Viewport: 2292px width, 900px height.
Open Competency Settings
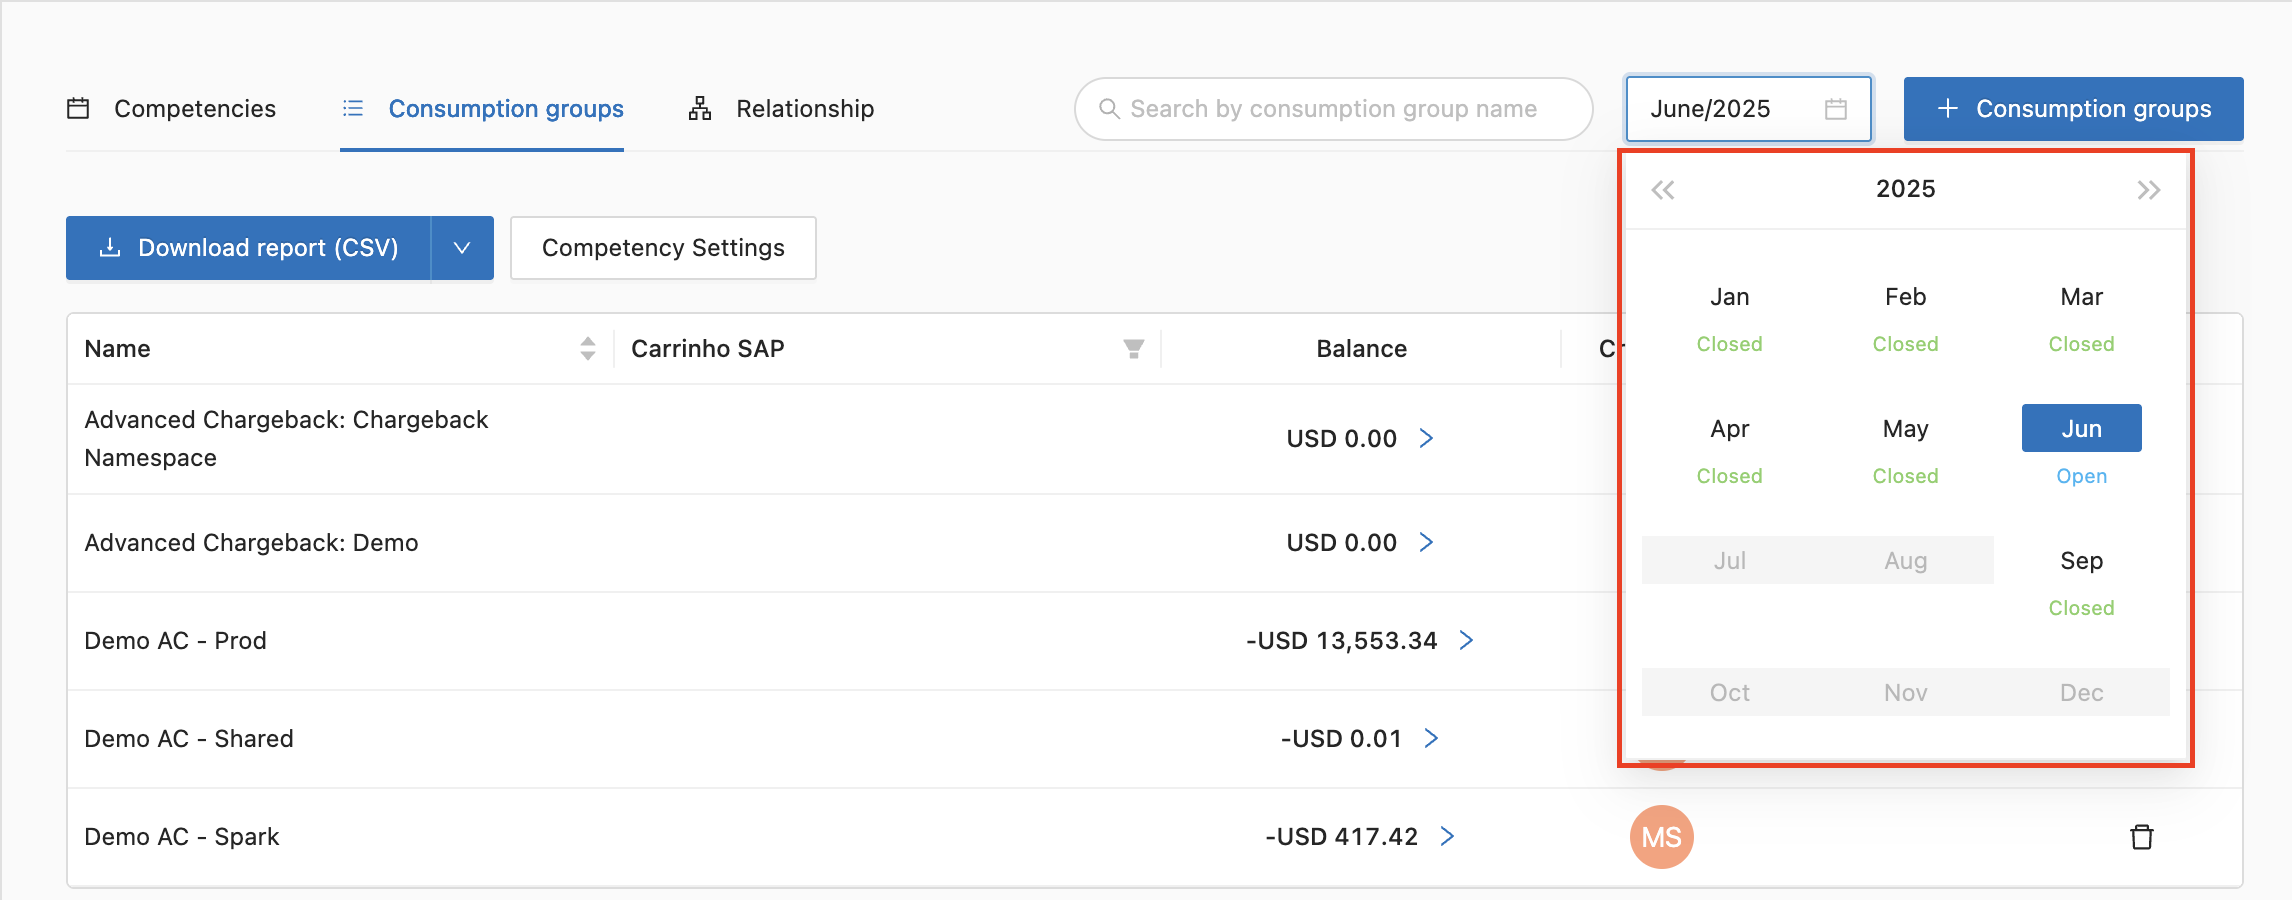[663, 248]
